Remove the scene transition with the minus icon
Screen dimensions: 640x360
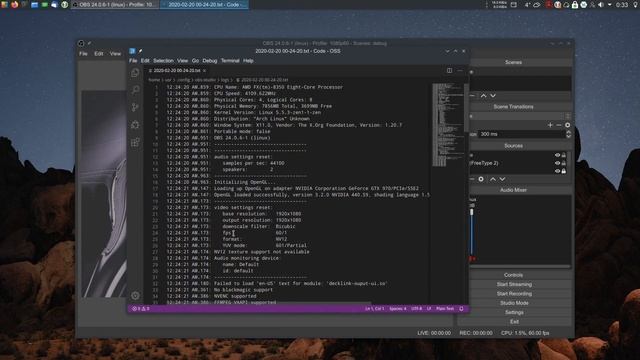pos(558,125)
